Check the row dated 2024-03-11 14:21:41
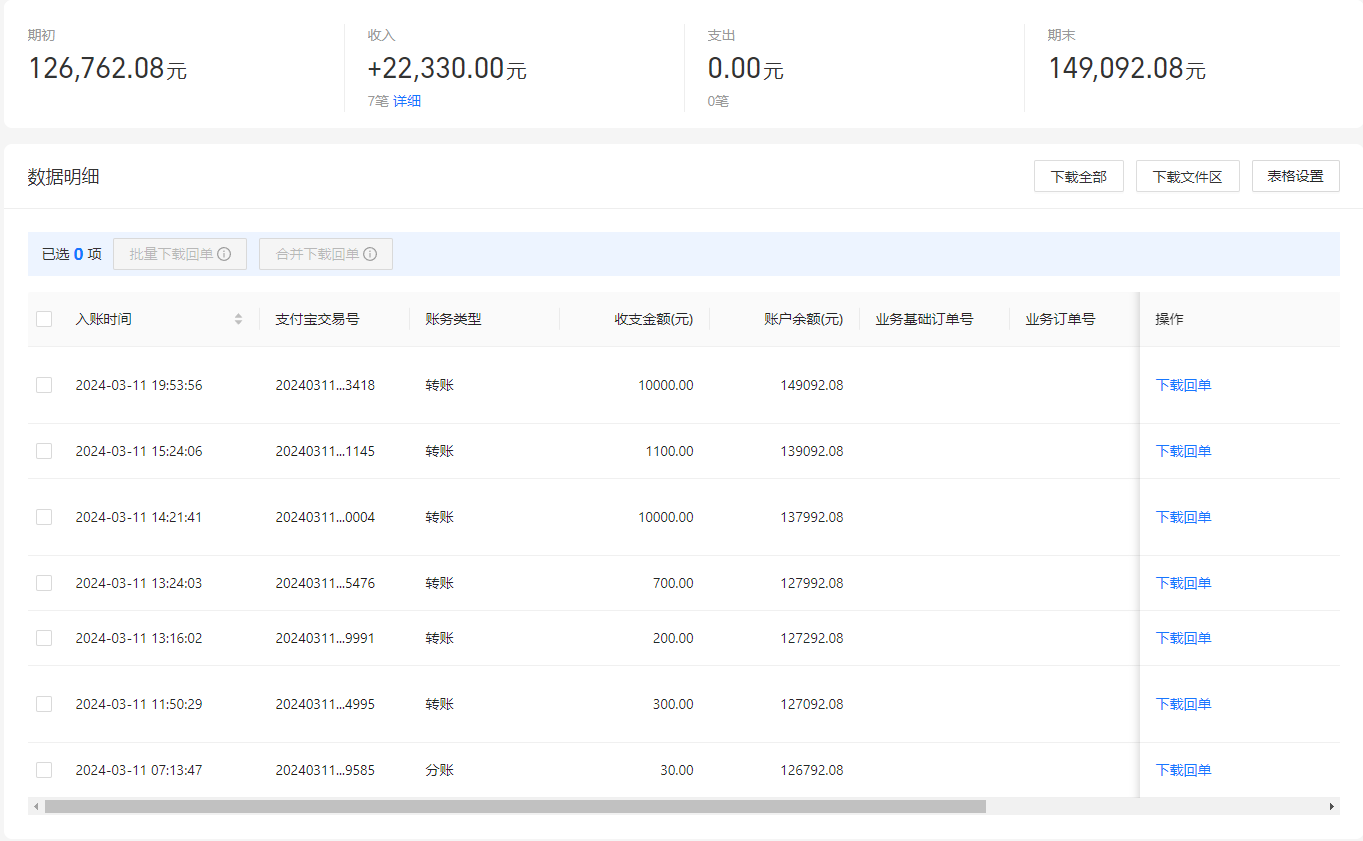This screenshot has width=1363, height=841. [44, 517]
